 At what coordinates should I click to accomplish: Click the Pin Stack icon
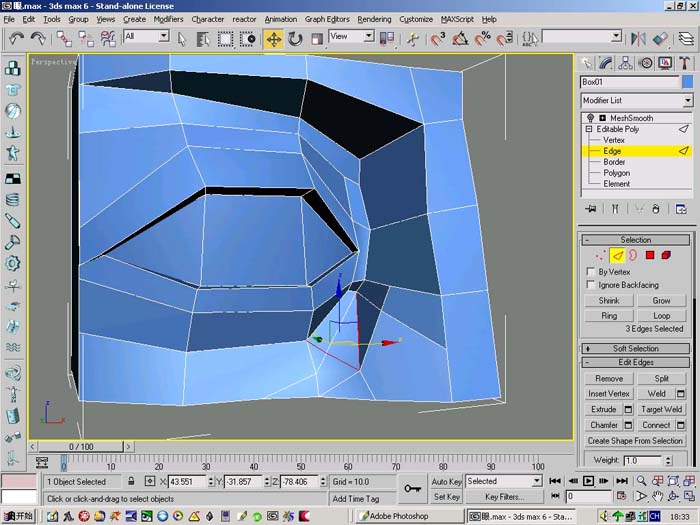click(x=591, y=208)
